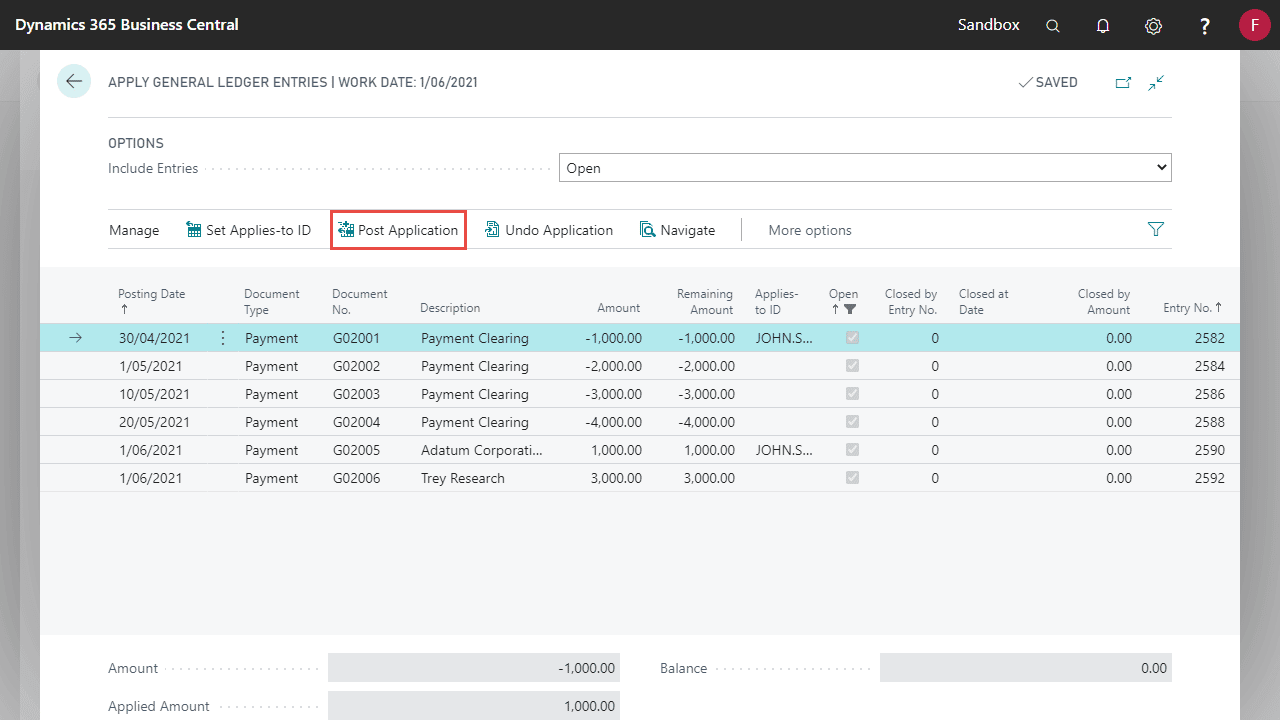This screenshot has height=720, width=1280.
Task: Open Remaining Amount column header menu
Action: coord(705,301)
